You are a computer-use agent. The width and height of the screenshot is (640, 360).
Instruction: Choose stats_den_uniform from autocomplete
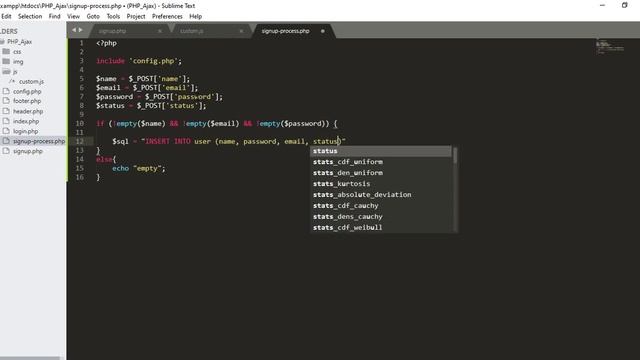pos(381,173)
